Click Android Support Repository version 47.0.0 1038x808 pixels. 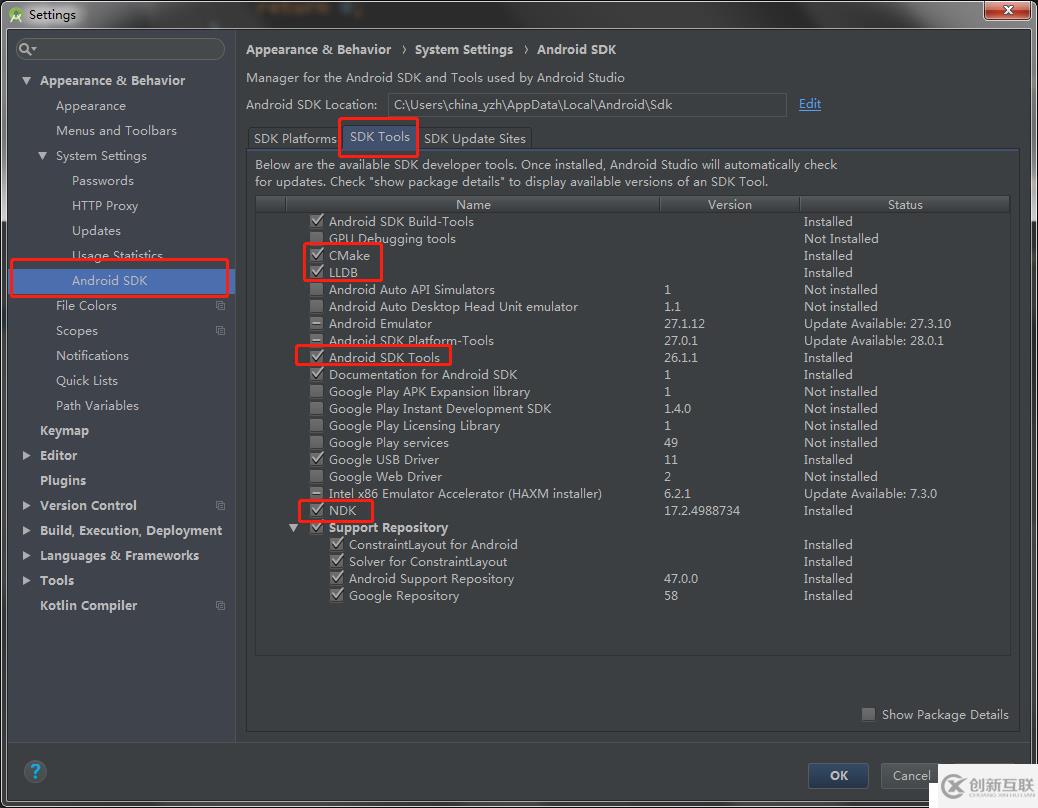coord(681,578)
